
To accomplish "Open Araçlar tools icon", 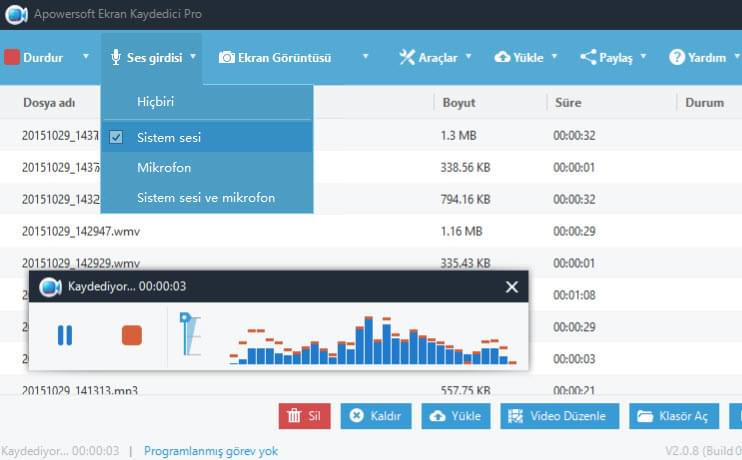I will (406, 57).
